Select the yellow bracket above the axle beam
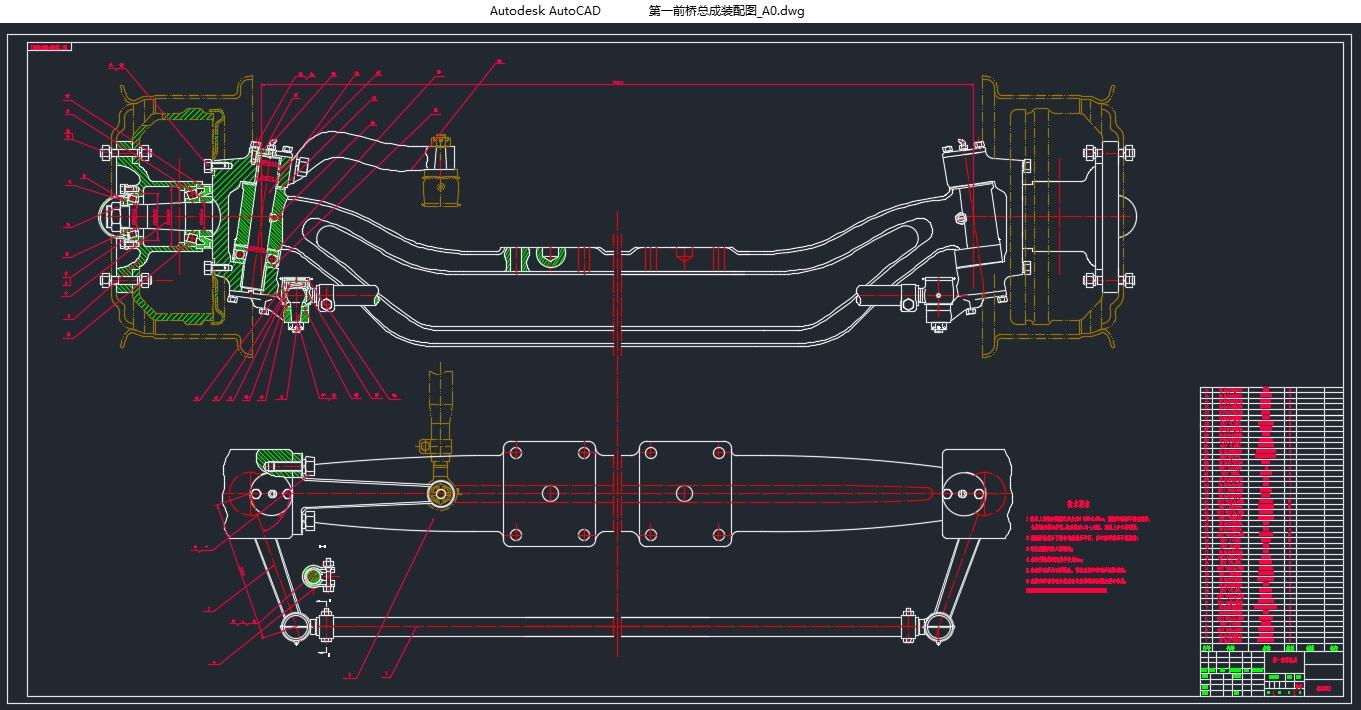 (x=441, y=170)
